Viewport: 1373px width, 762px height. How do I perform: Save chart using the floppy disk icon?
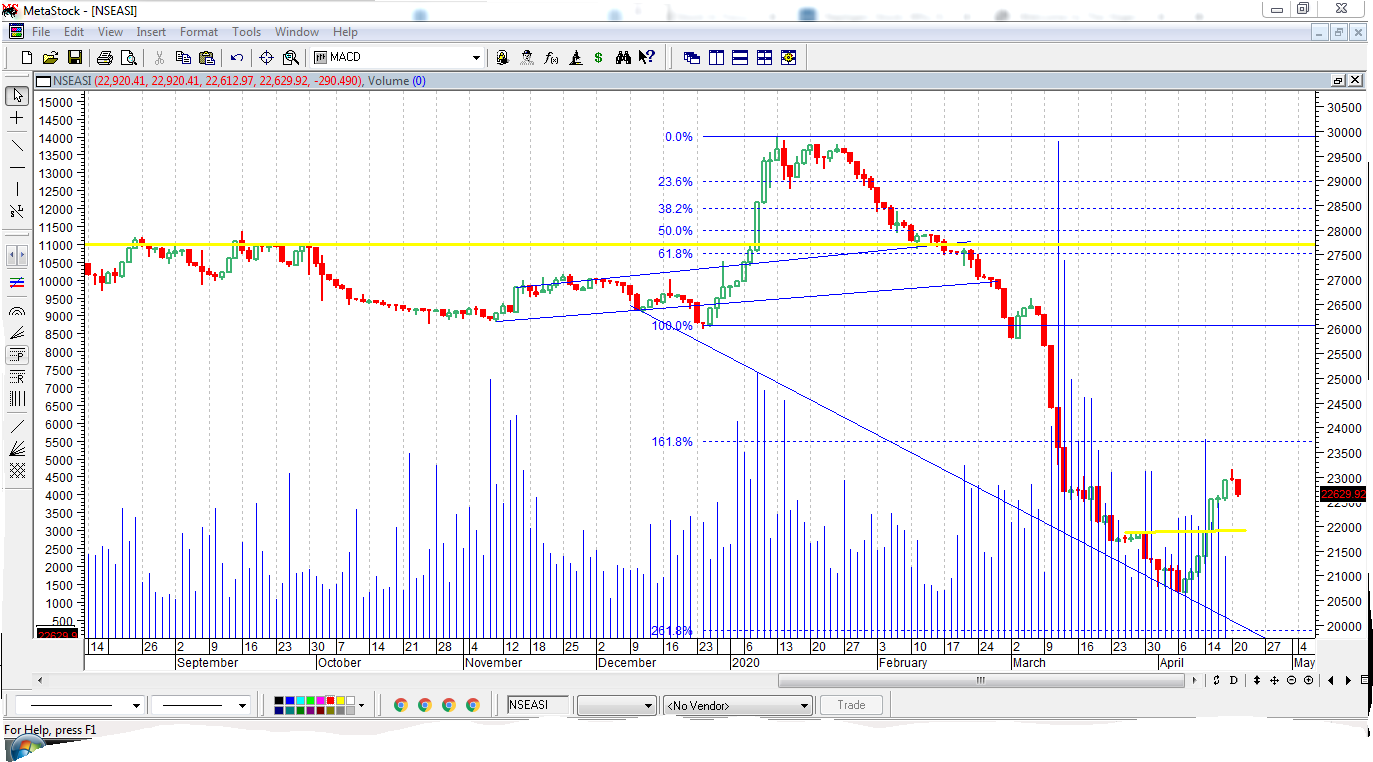(x=73, y=58)
